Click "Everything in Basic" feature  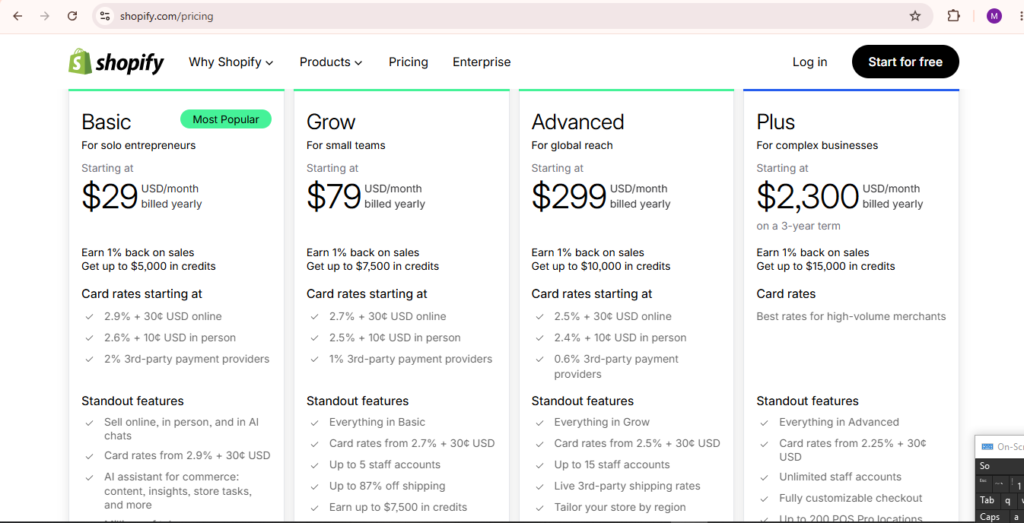pyautogui.click(x=377, y=422)
